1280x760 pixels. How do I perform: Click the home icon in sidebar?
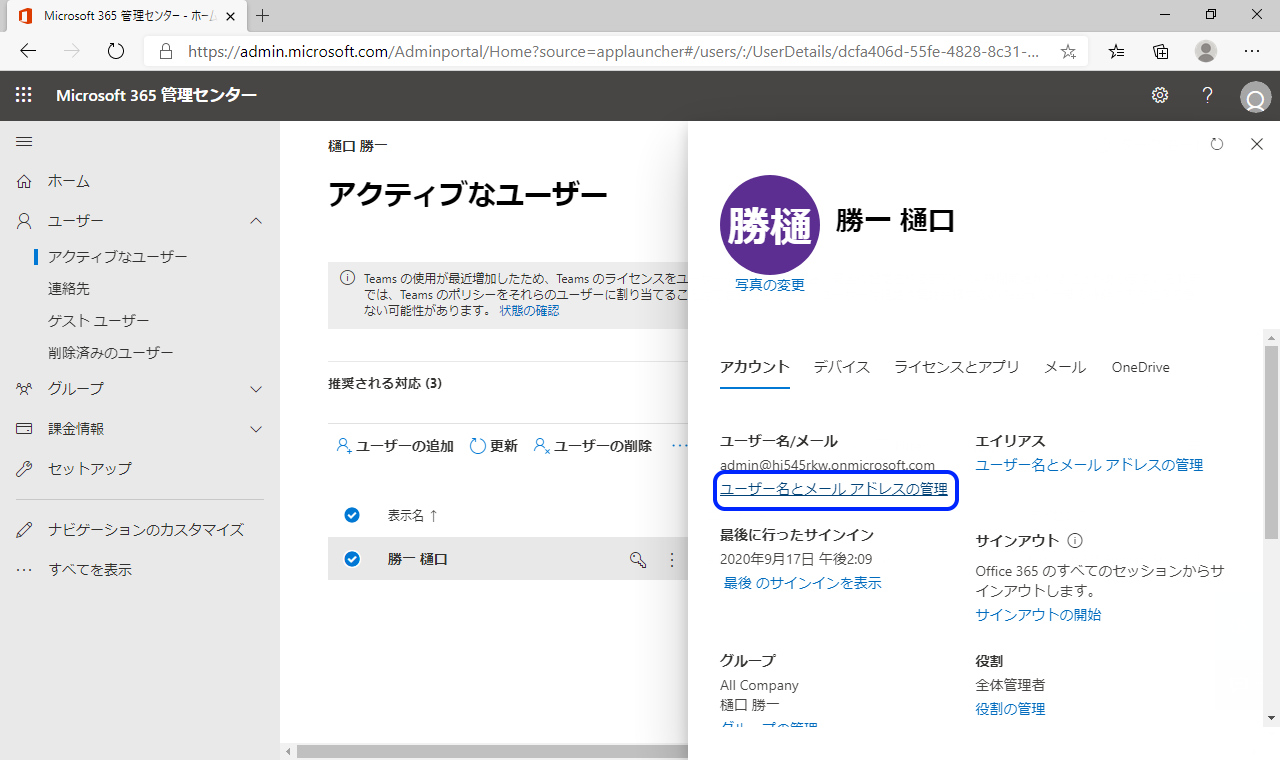[x=25, y=181]
